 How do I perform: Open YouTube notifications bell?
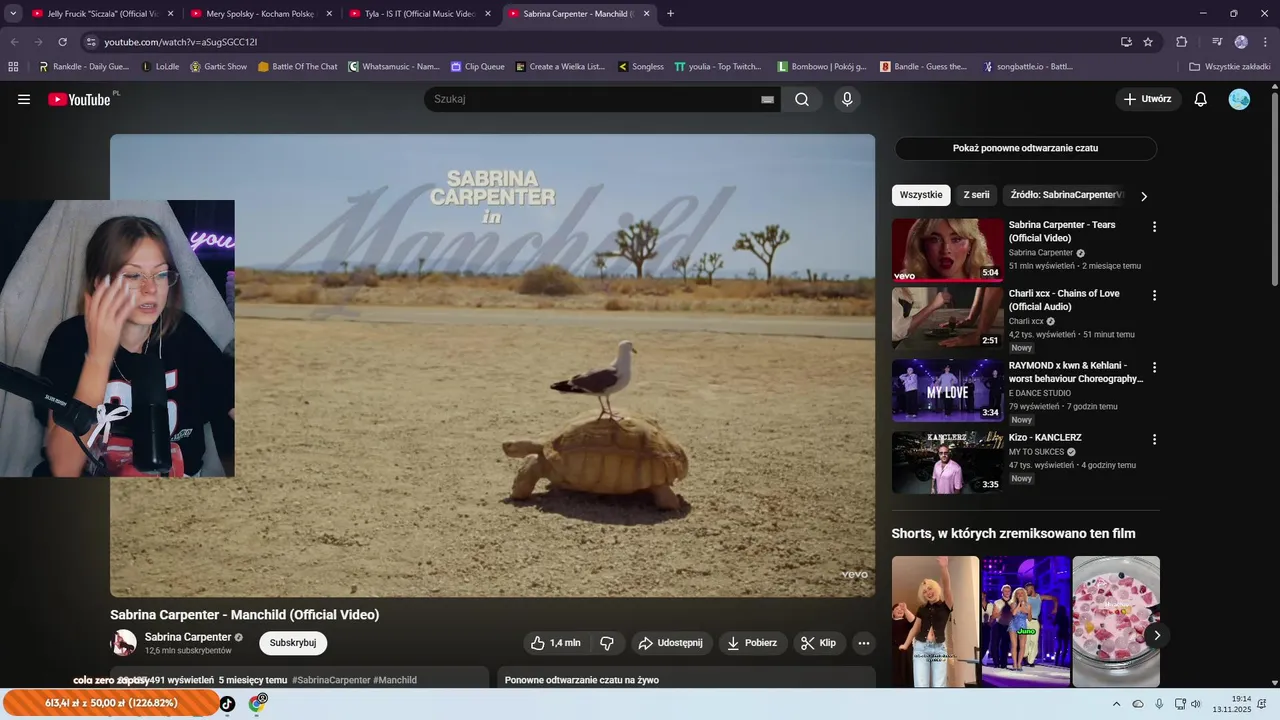[1201, 99]
